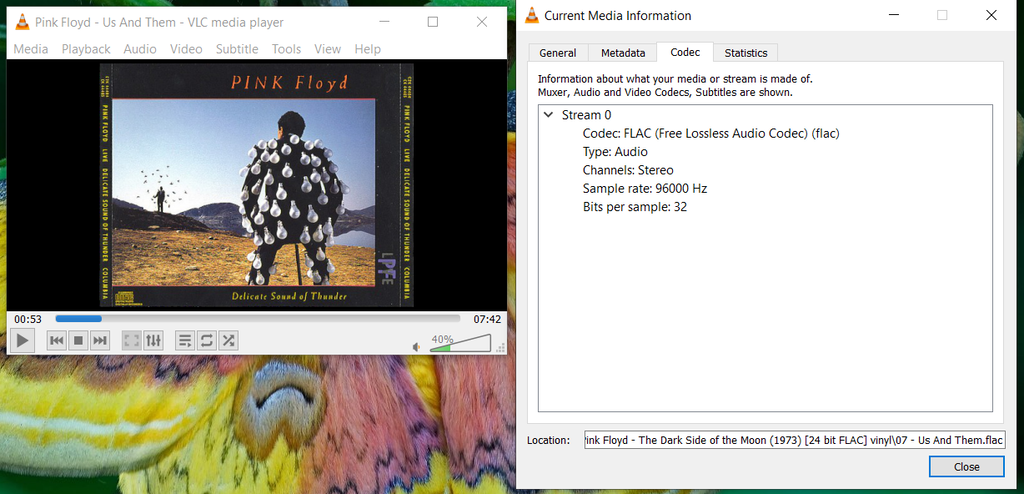Select the Type: Audio row

coord(615,152)
